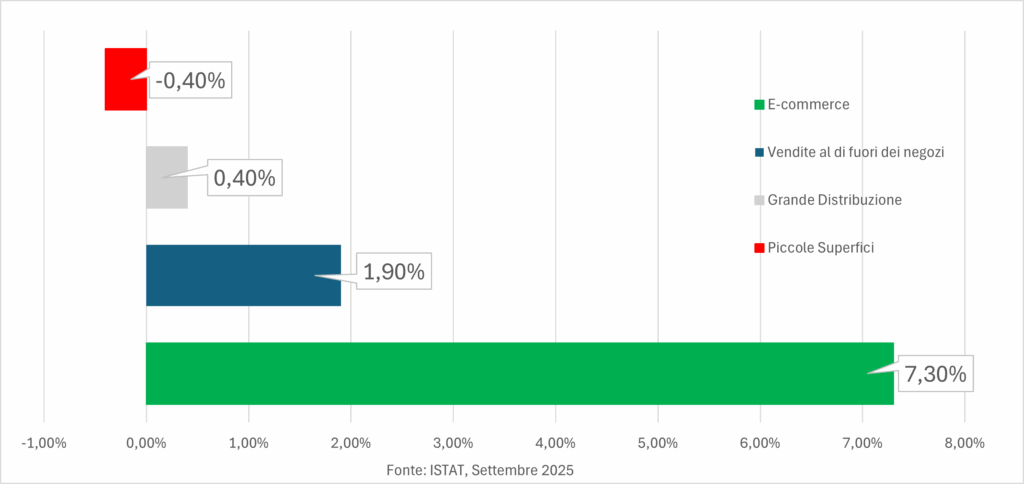Click the red negative bar
1024x484 pixels.
[x=126, y=79]
